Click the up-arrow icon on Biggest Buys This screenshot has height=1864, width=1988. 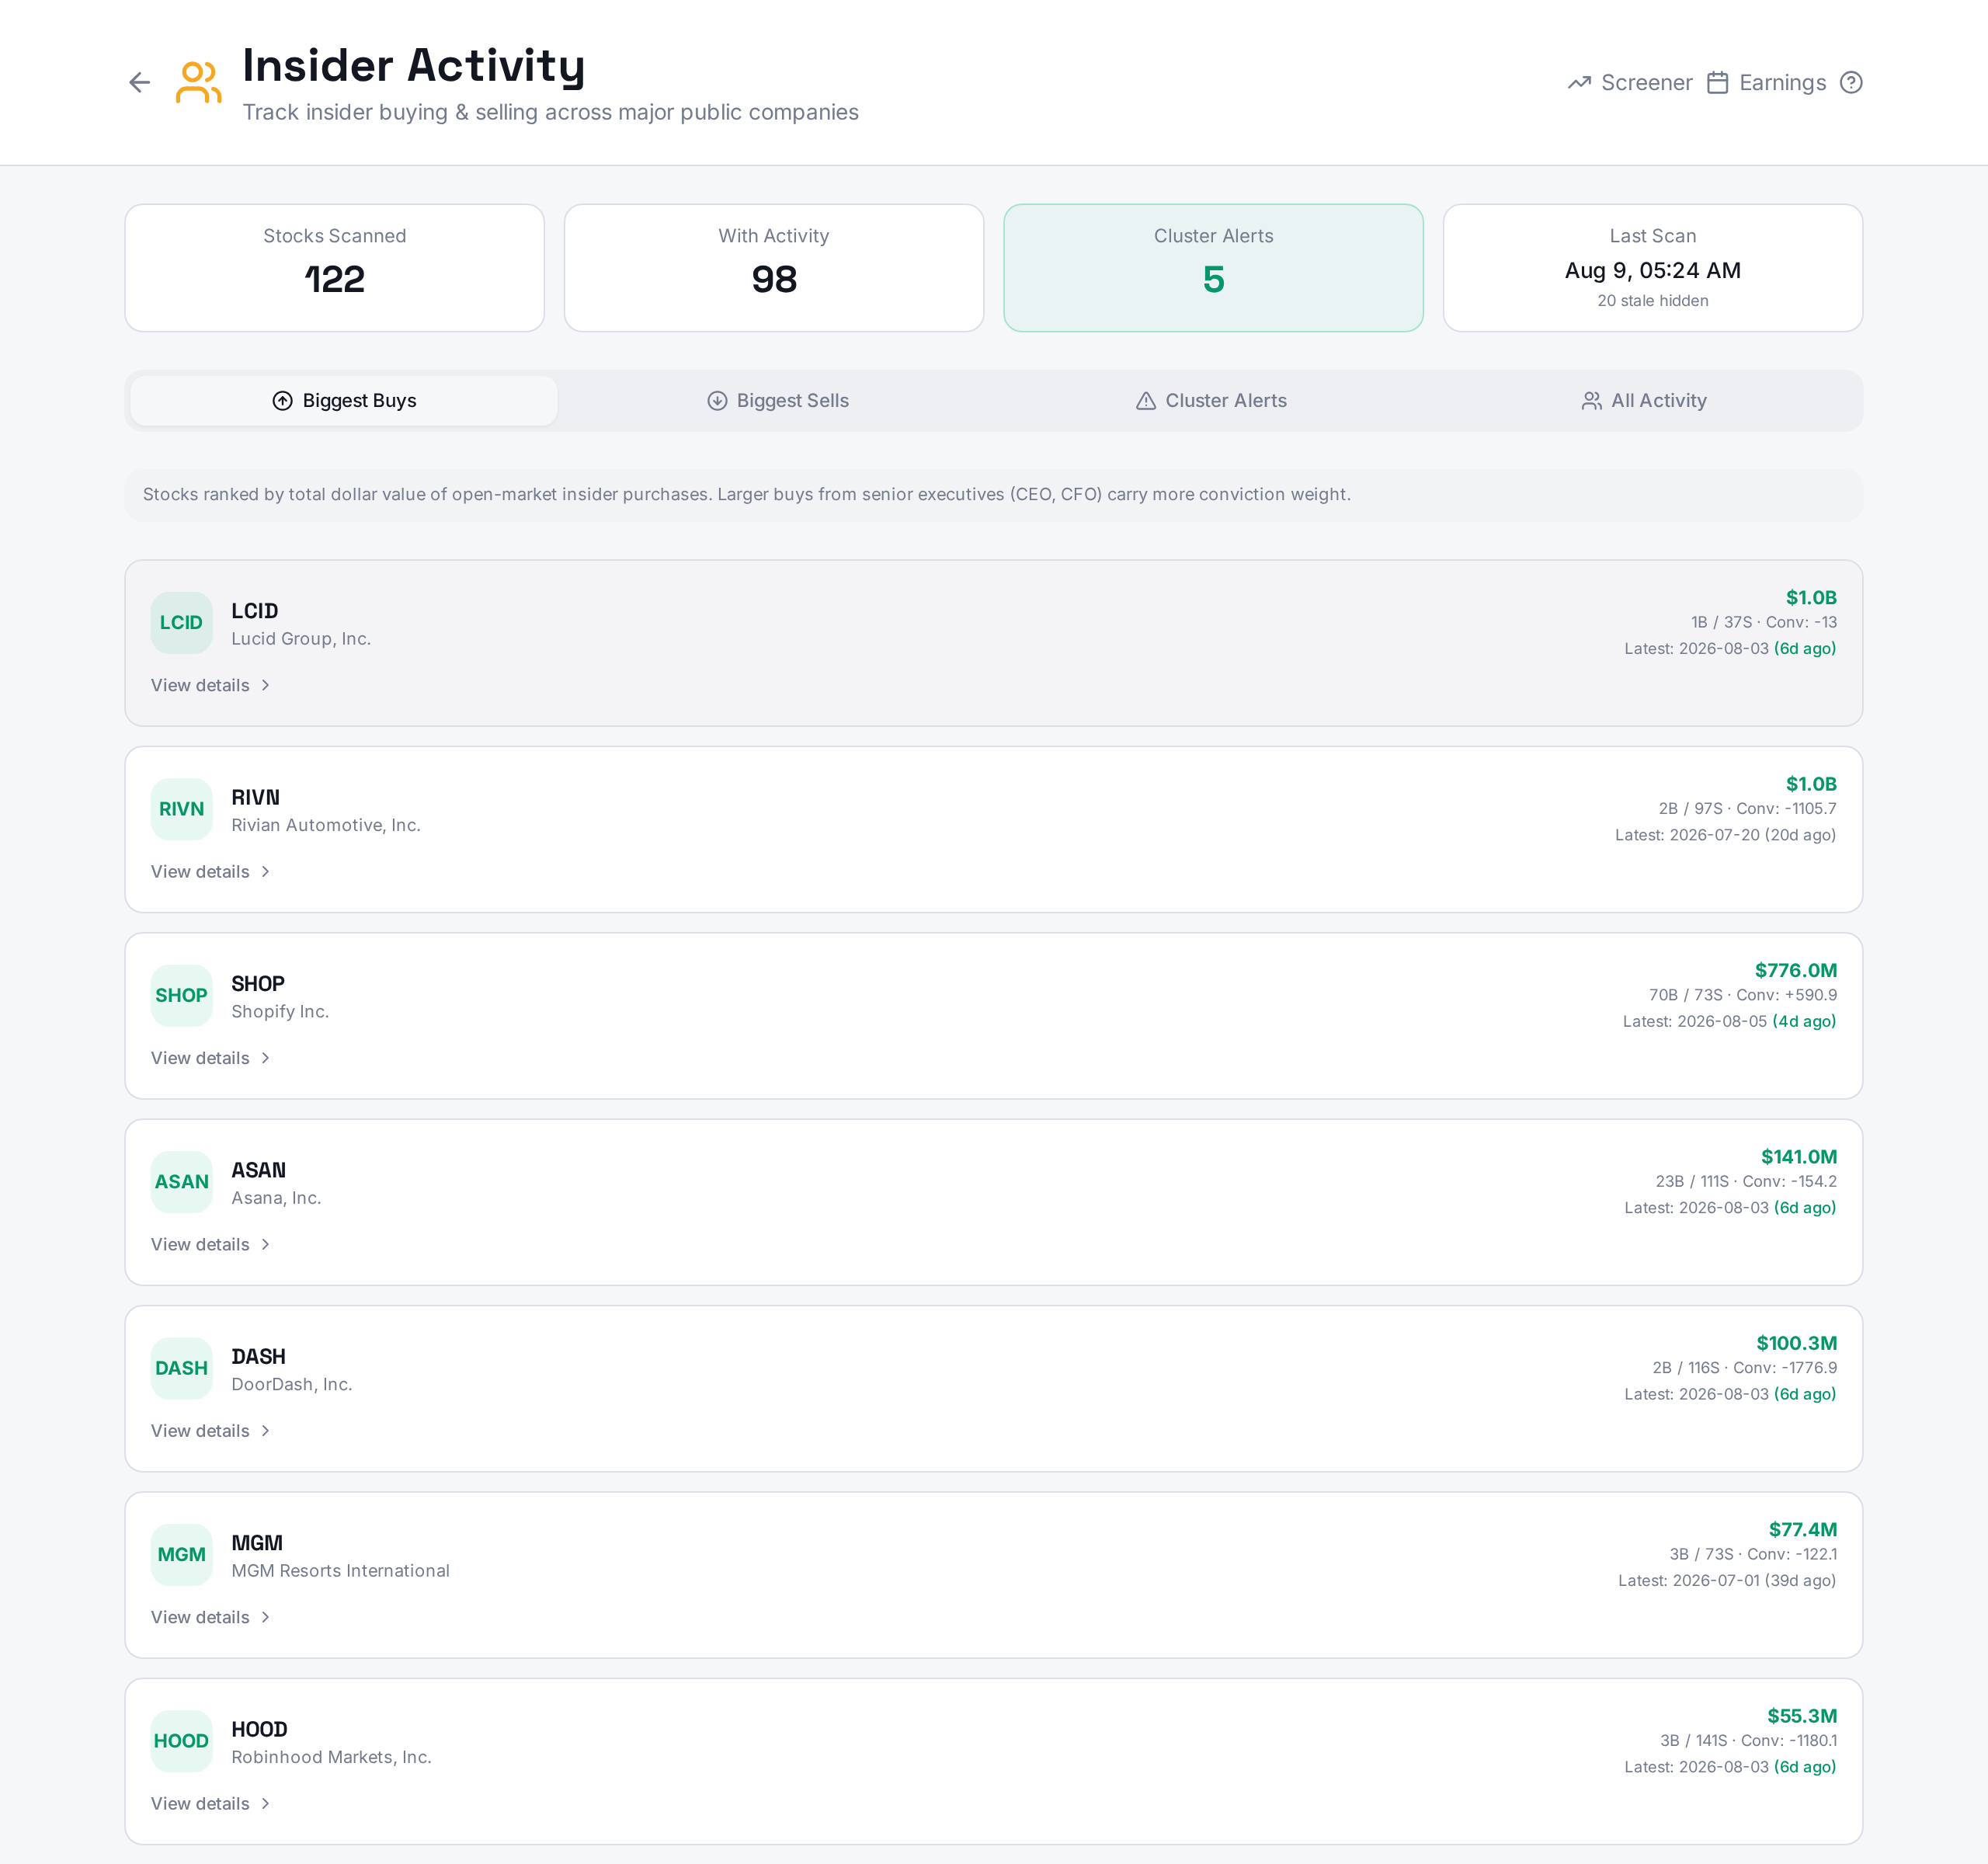pos(283,401)
